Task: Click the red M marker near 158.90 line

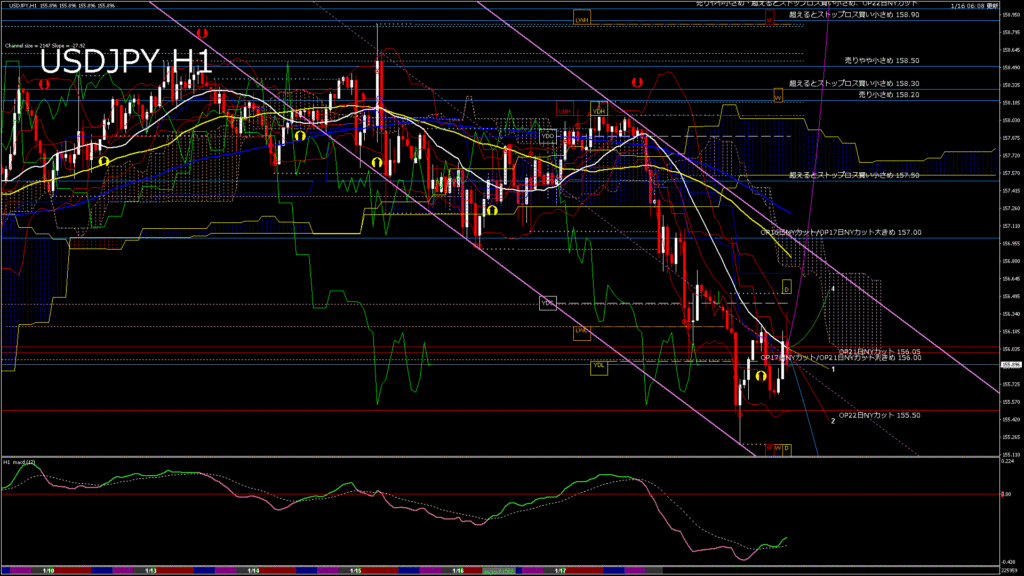Action: point(769,19)
